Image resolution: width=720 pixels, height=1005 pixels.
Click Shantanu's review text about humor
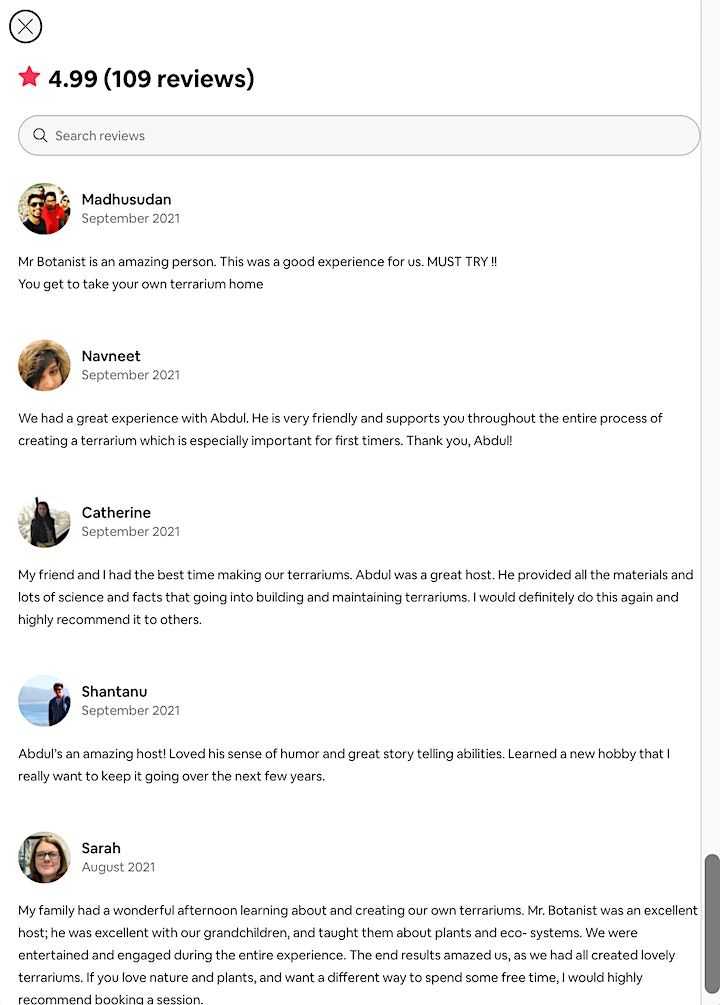point(344,765)
